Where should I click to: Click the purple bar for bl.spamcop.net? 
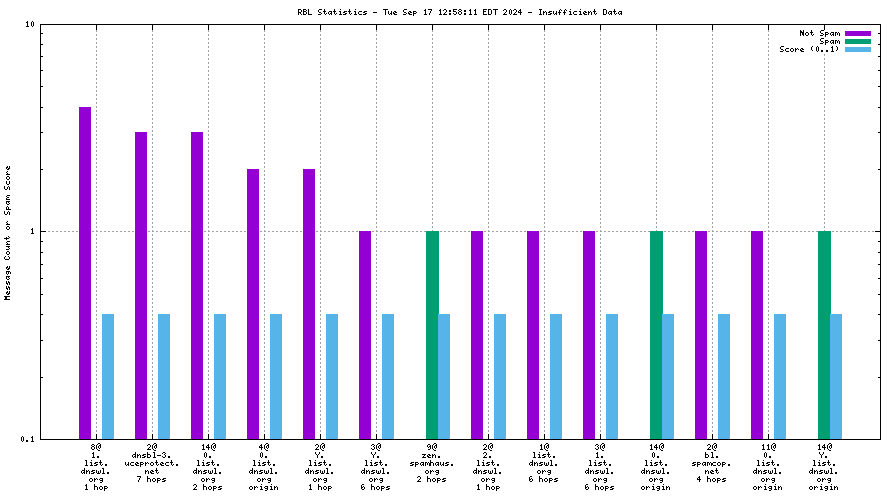point(701,334)
